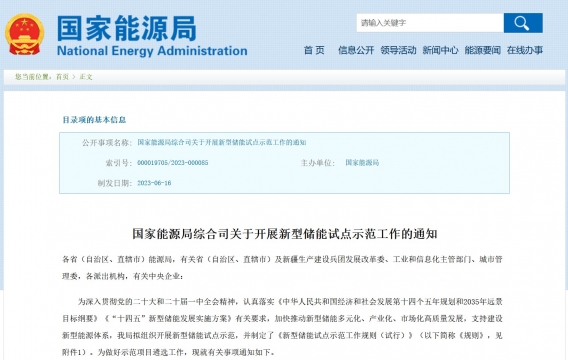Click the national emblem logo
The width and height of the screenshot is (568, 360).
click(x=25, y=34)
